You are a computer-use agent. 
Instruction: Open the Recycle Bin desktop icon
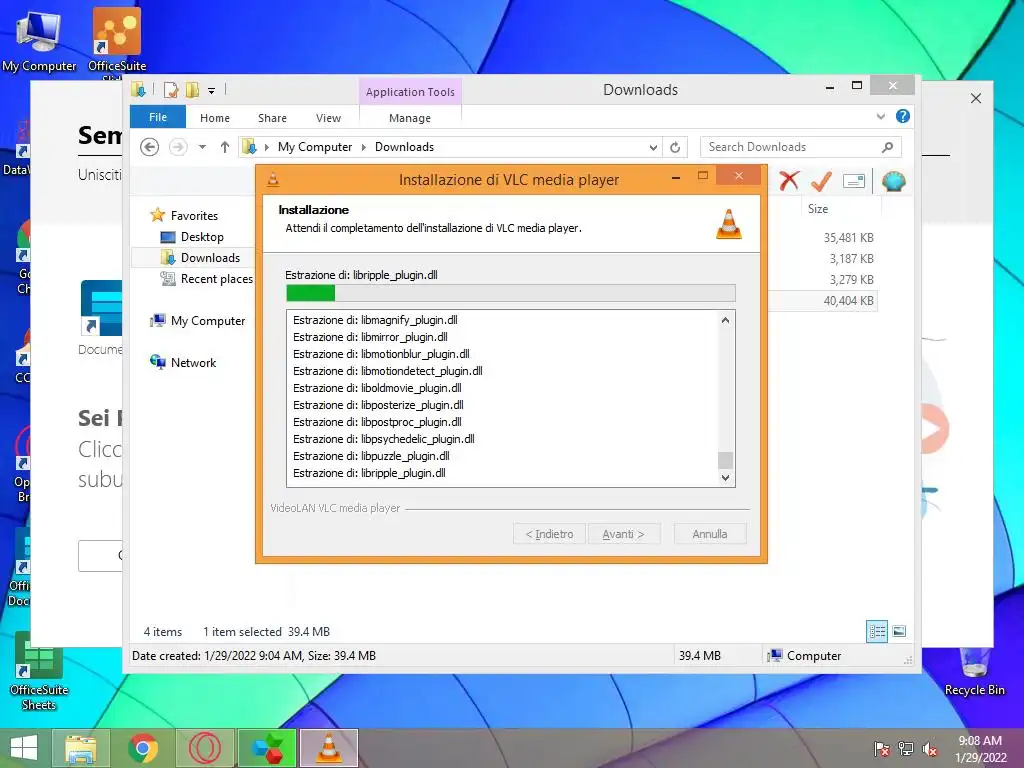pos(974,673)
